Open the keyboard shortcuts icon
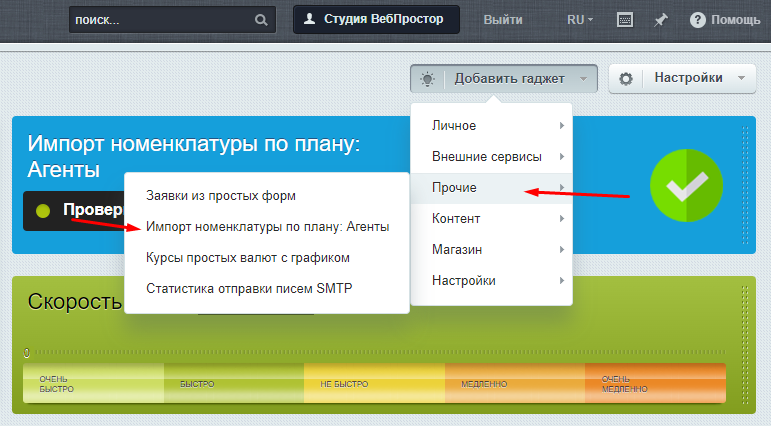The image size is (771, 426). [x=625, y=20]
